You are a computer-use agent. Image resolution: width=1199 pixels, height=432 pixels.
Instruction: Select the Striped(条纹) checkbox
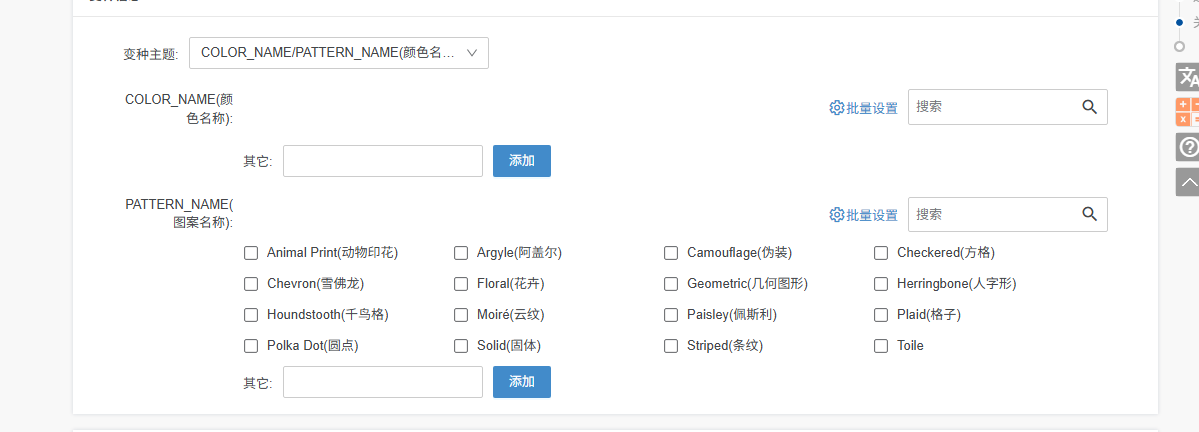click(671, 346)
